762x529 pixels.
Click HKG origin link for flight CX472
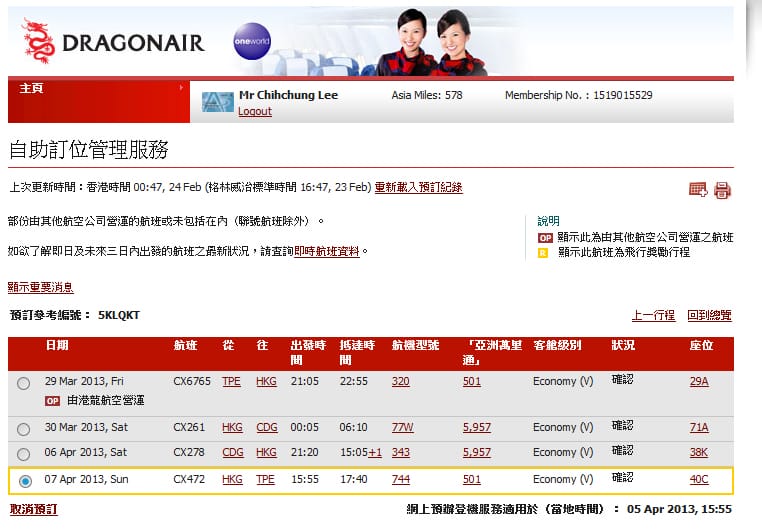tap(232, 479)
